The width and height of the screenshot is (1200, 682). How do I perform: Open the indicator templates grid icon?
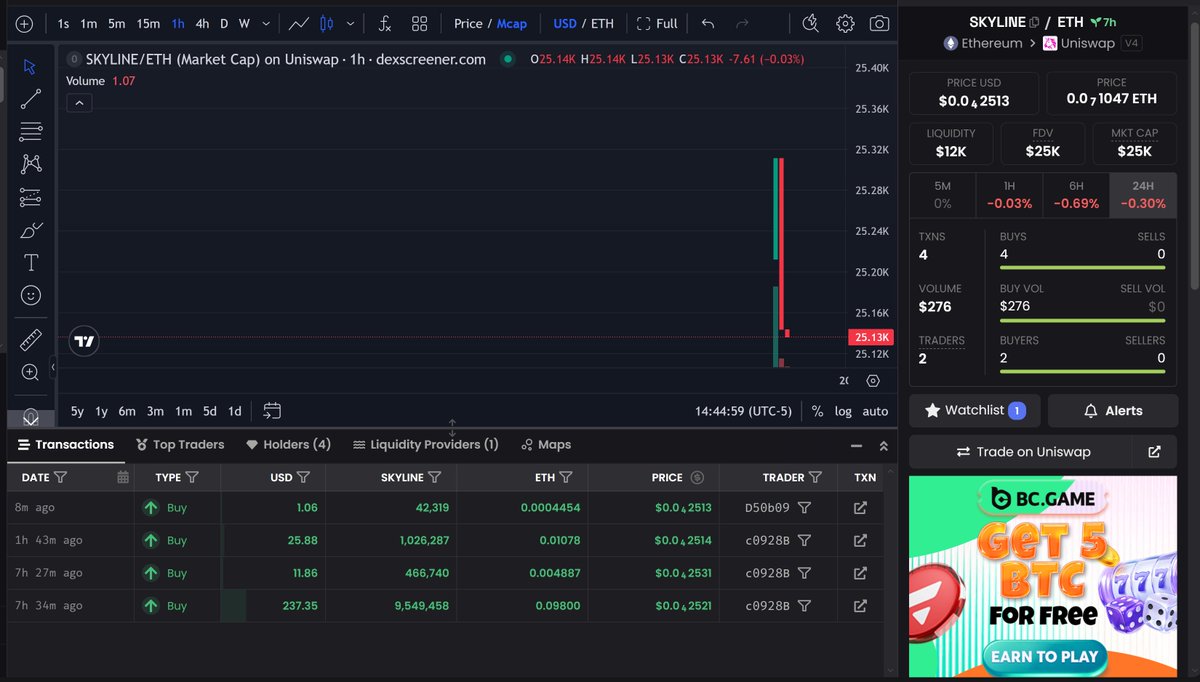point(420,23)
